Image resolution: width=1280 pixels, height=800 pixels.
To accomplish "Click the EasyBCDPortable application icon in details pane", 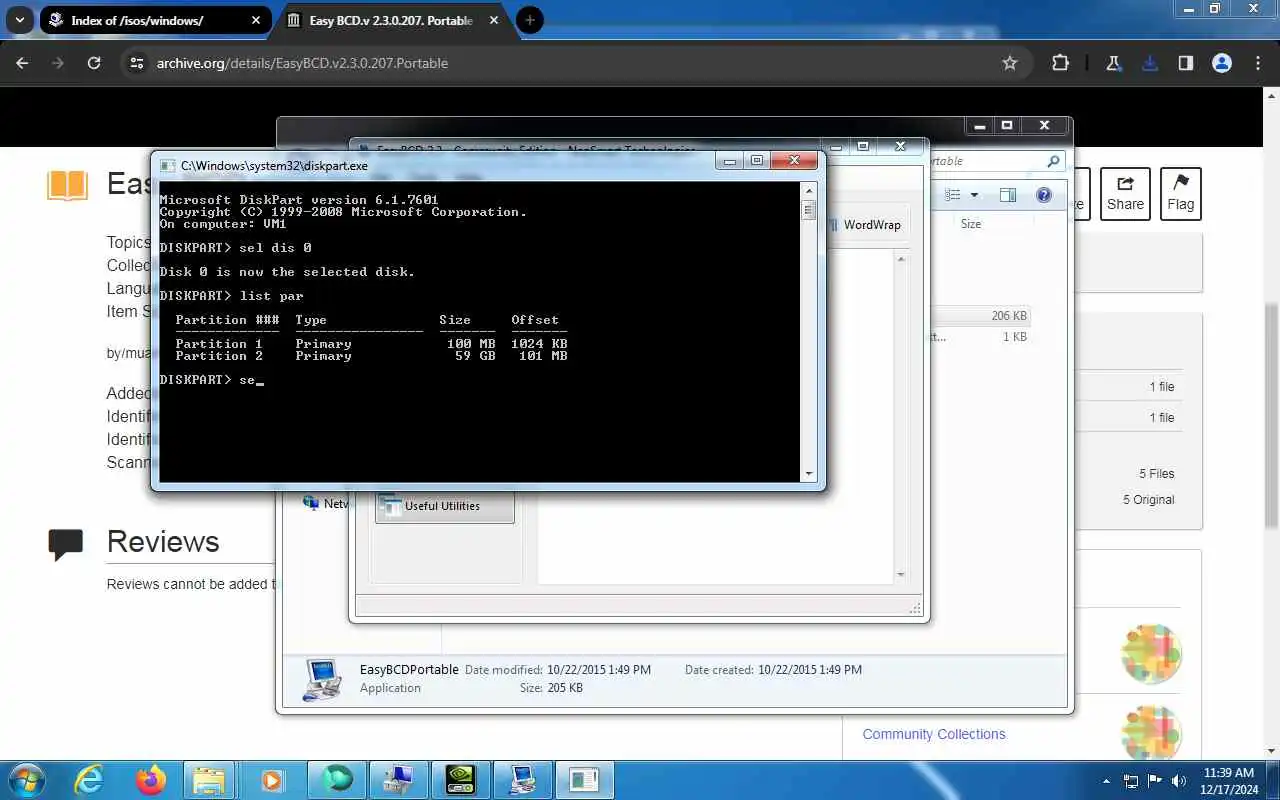I will coord(322,679).
